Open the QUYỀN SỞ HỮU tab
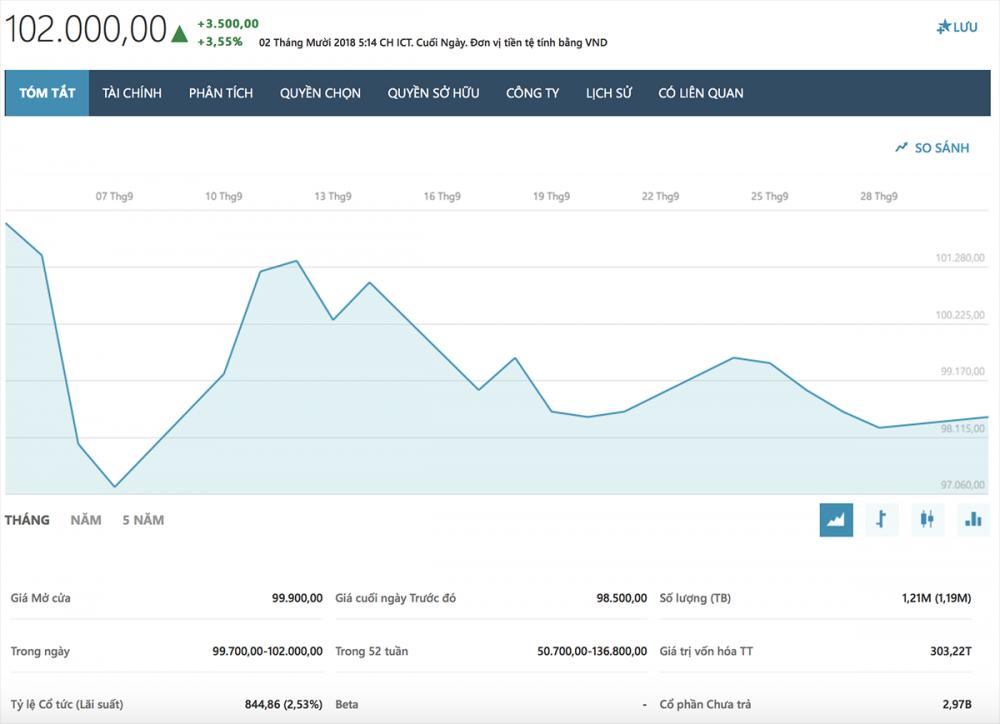1000x724 pixels. tap(433, 93)
